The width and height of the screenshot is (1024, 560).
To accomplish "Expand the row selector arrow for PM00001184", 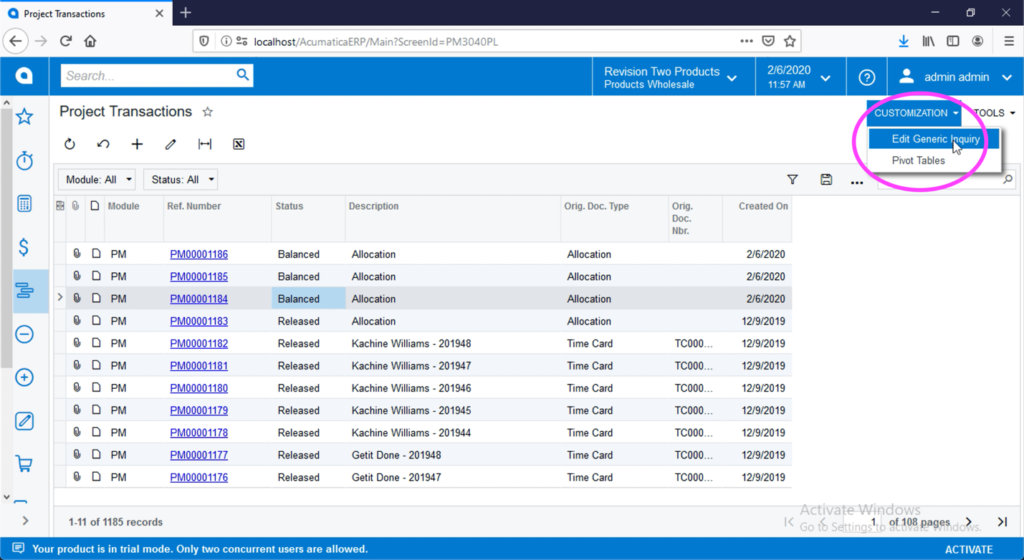I will pos(60,298).
